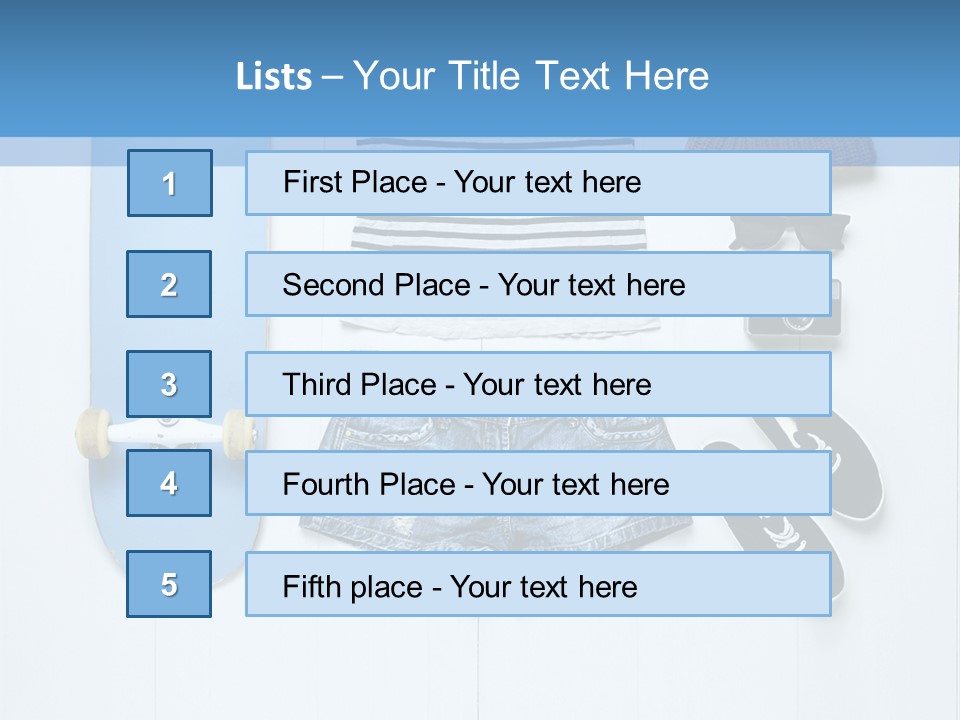Click the skateboard's left yellow wheel

point(92,432)
